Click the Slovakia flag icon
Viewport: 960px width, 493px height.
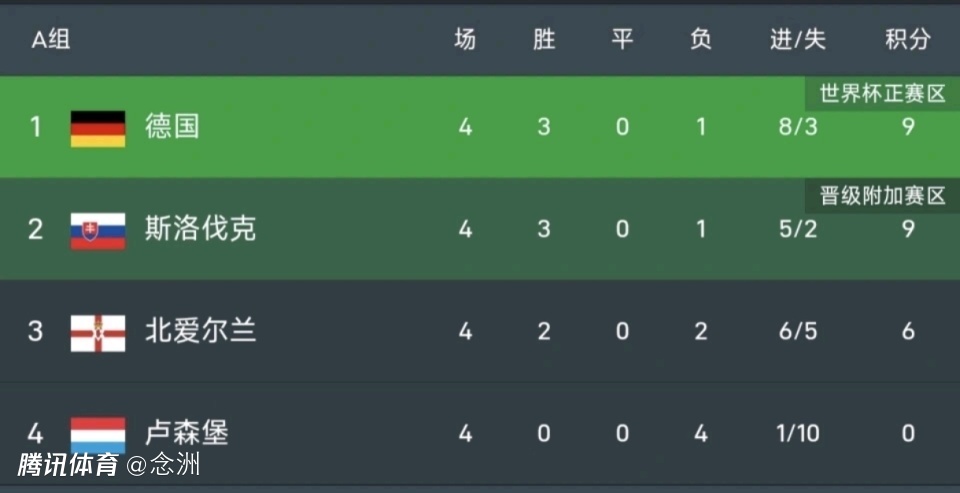point(98,230)
